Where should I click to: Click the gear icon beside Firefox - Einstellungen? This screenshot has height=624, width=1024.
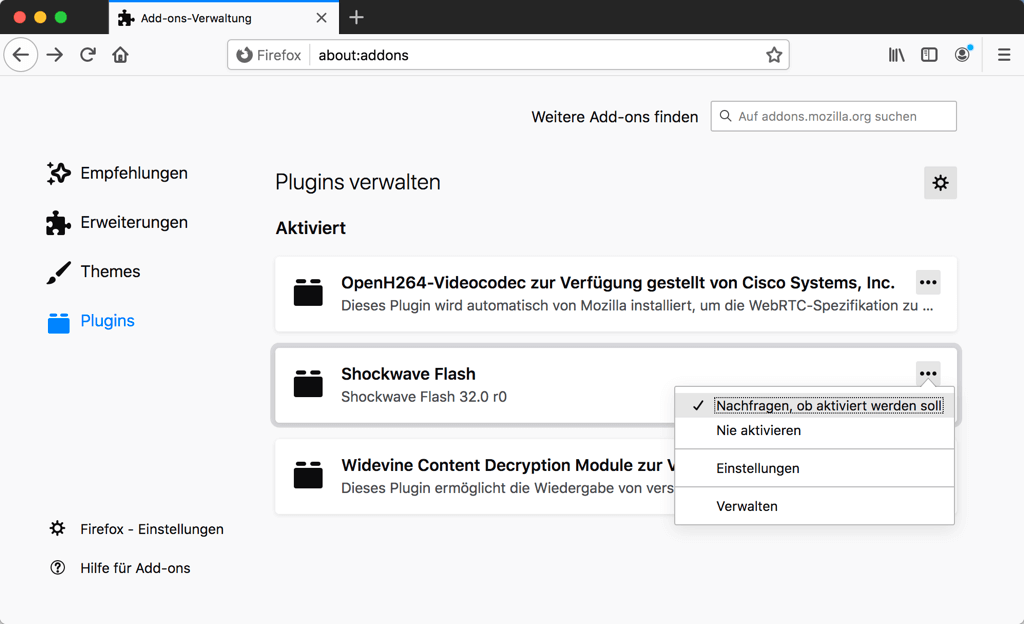57,529
